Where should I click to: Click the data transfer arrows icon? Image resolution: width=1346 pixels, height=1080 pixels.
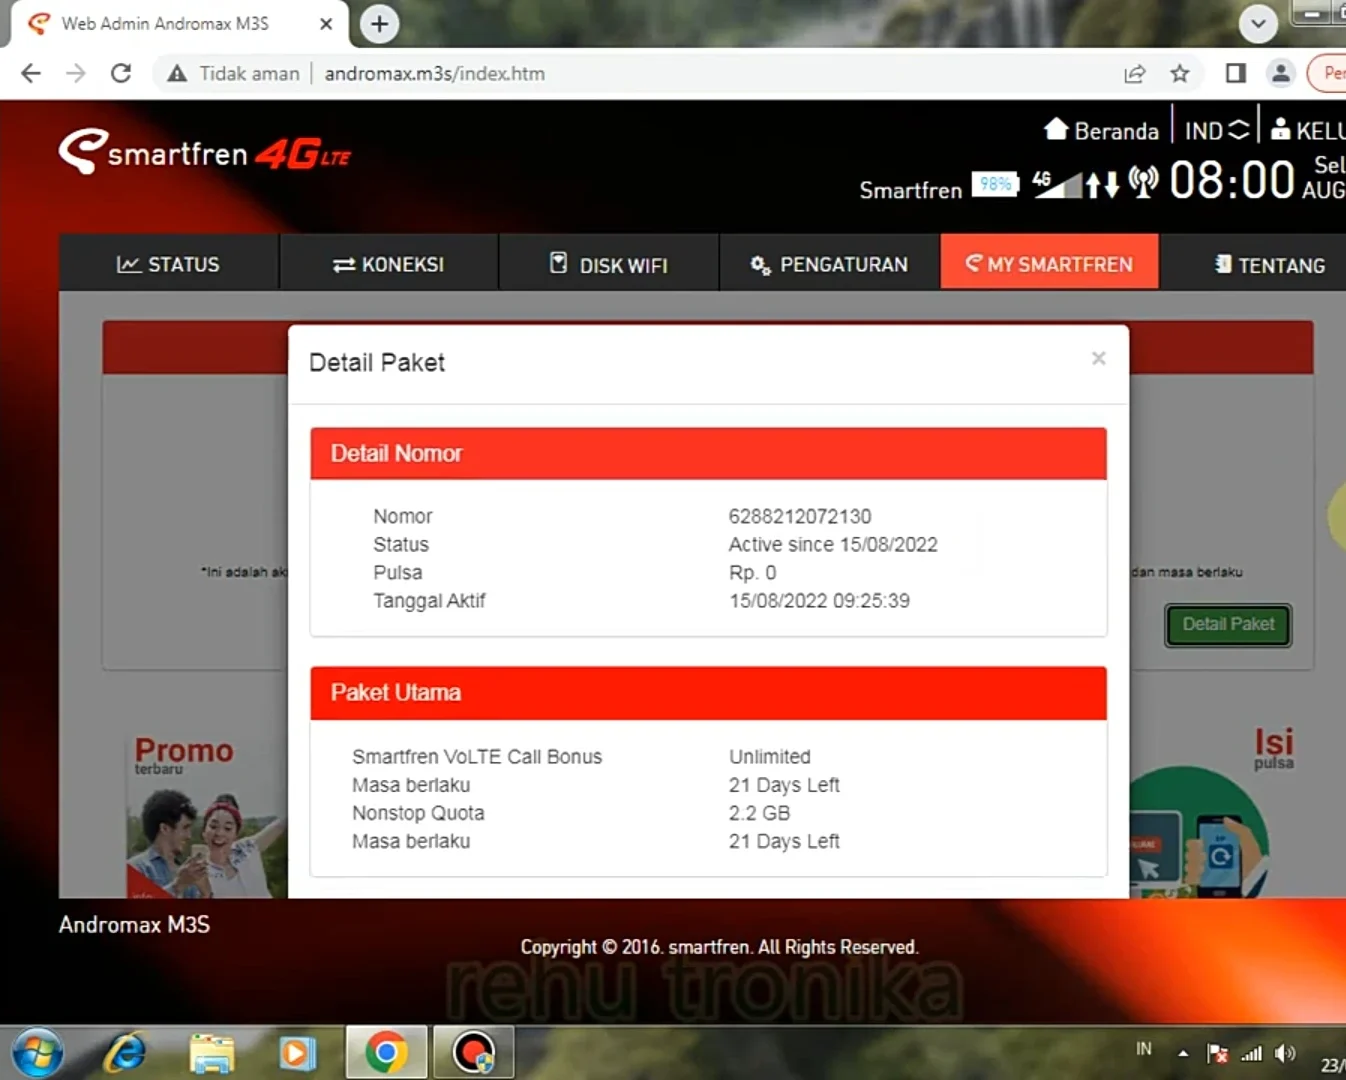(1102, 184)
